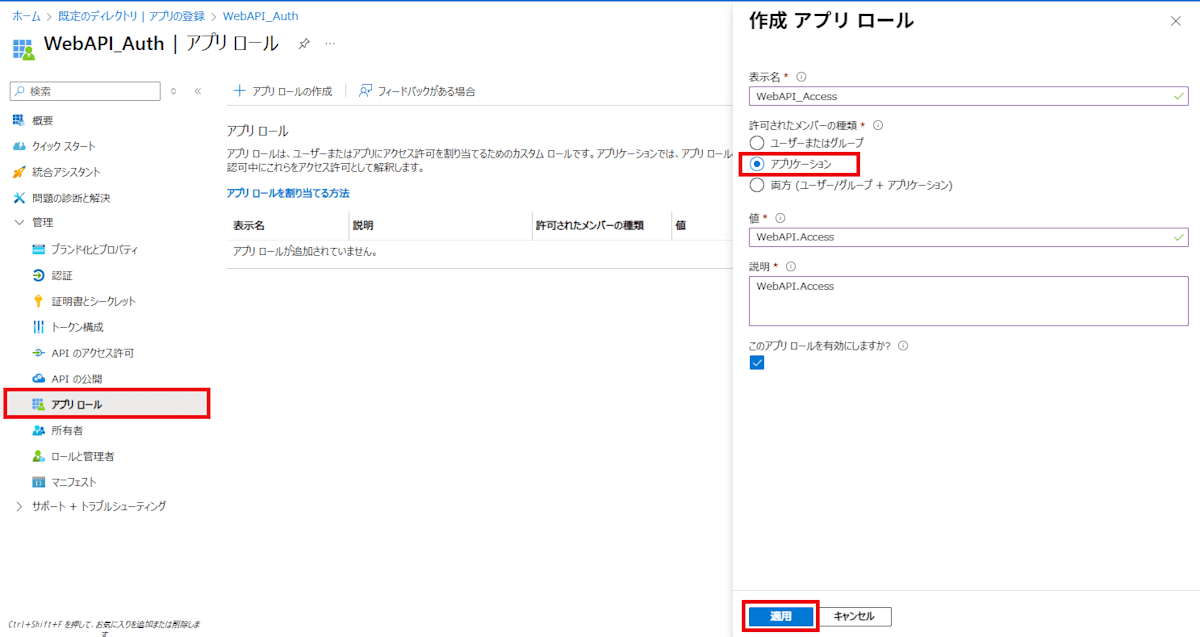Open the トークン構成 menu item
The image size is (1200, 637).
tap(77, 327)
